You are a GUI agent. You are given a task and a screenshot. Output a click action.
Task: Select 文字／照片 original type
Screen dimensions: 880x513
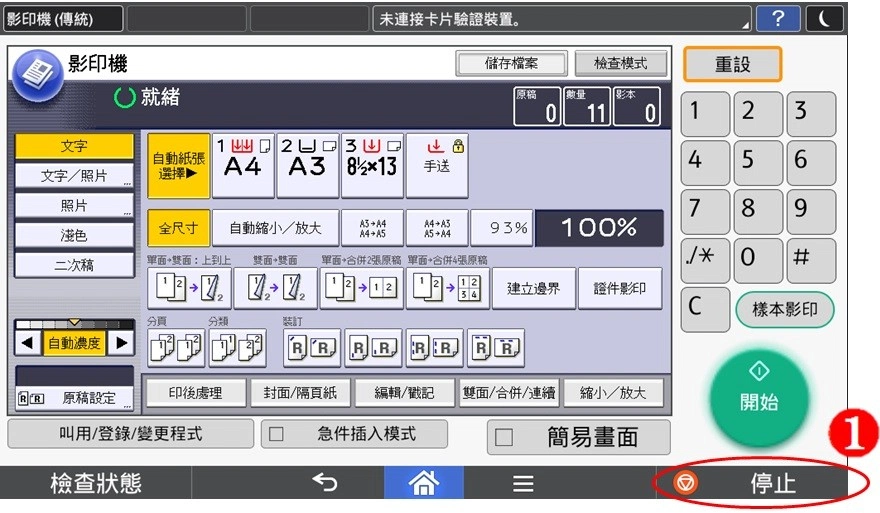point(74,176)
